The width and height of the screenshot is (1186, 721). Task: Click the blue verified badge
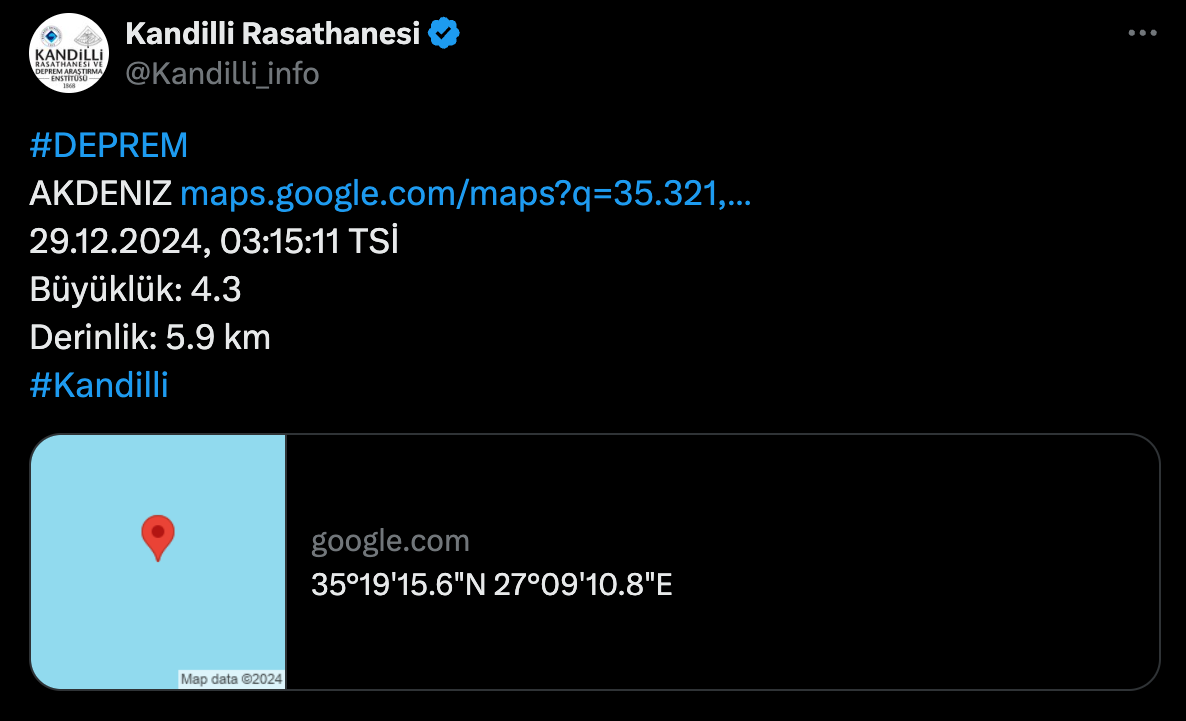pyautogui.click(x=444, y=34)
